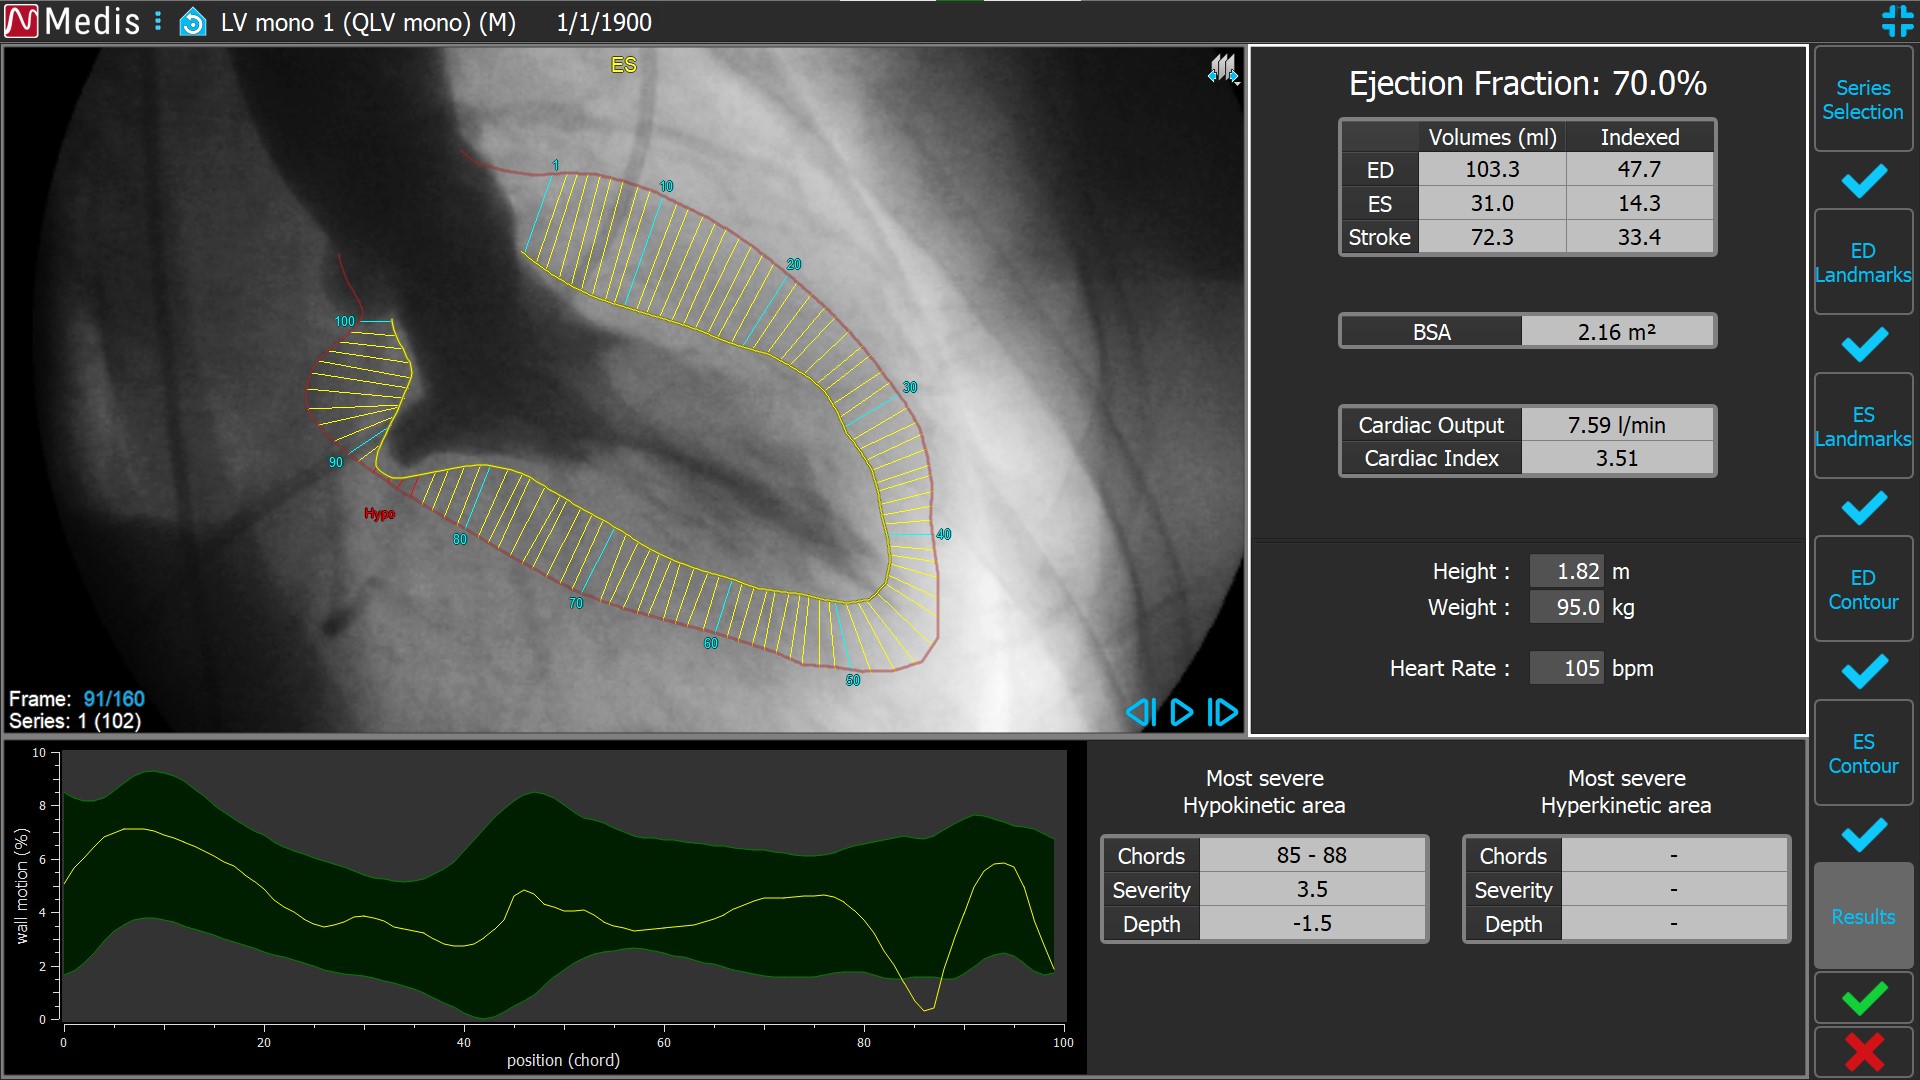Image resolution: width=1920 pixels, height=1080 pixels.
Task: Open the three-dot menu beside Medis
Action: tap(158, 21)
